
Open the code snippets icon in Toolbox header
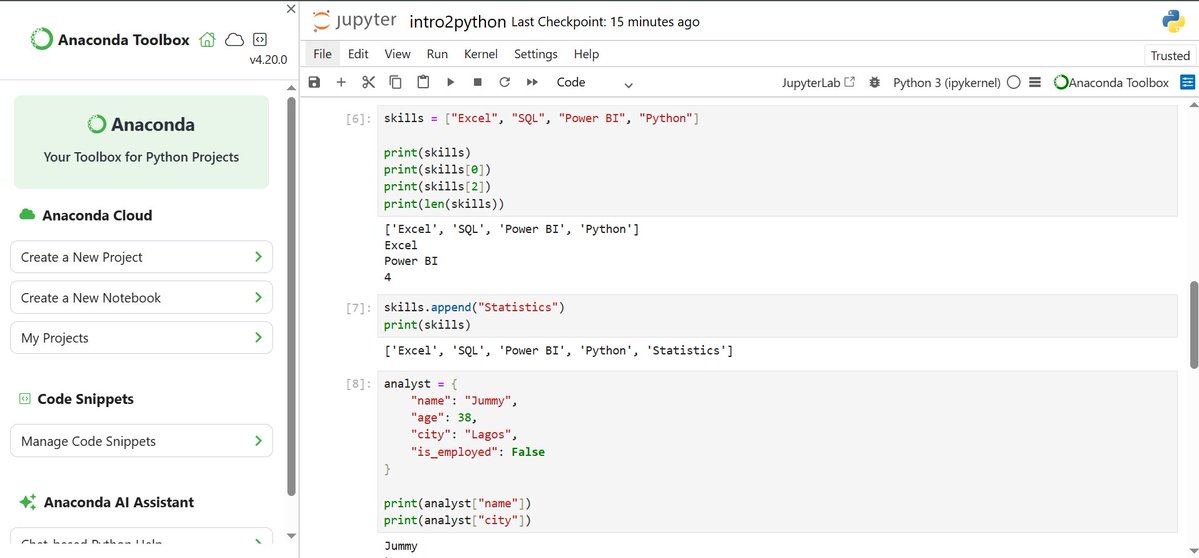click(260, 40)
